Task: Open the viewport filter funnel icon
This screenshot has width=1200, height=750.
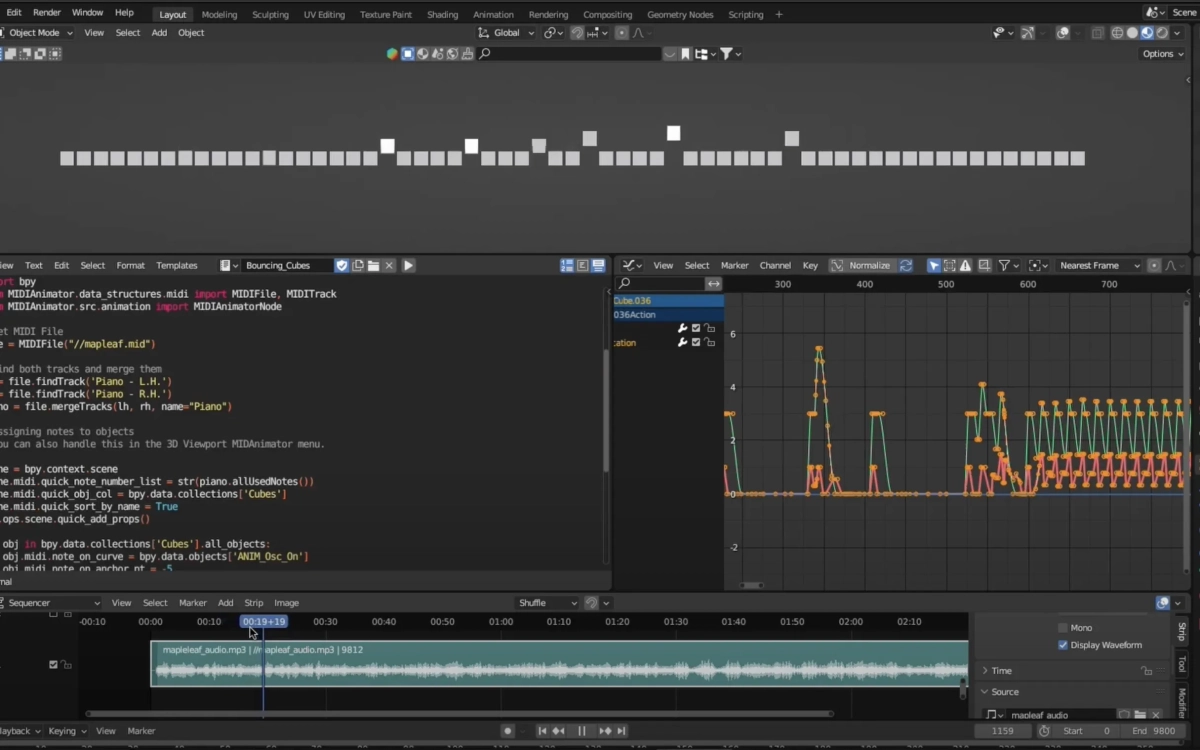Action: (727, 54)
